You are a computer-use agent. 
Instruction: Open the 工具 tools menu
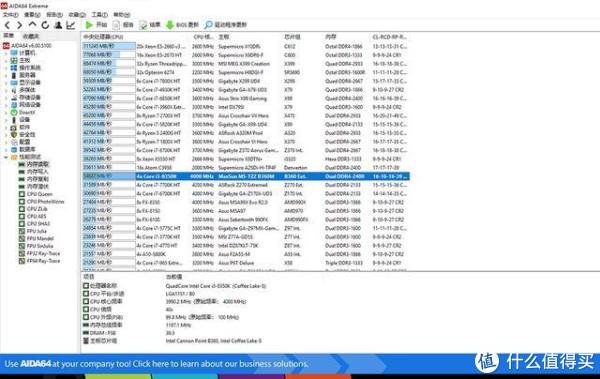tap(99, 15)
